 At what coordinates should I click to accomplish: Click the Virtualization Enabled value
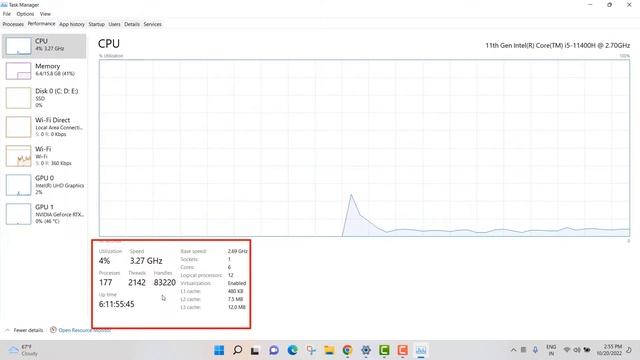point(237,283)
